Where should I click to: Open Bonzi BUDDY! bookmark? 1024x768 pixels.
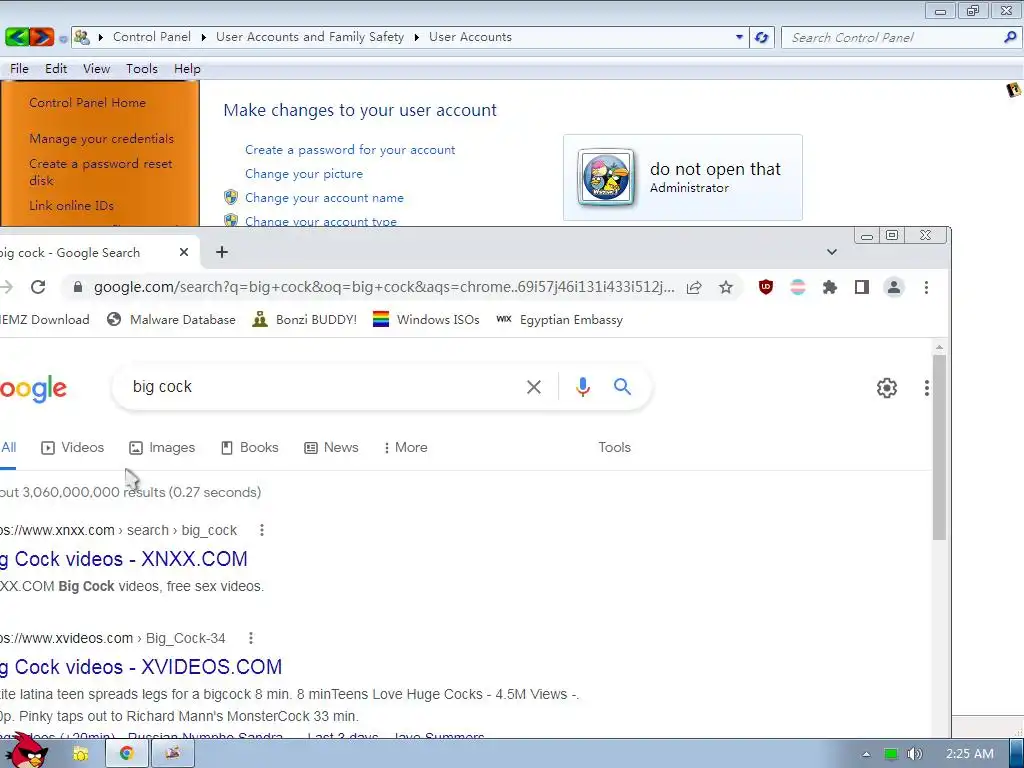pos(304,320)
